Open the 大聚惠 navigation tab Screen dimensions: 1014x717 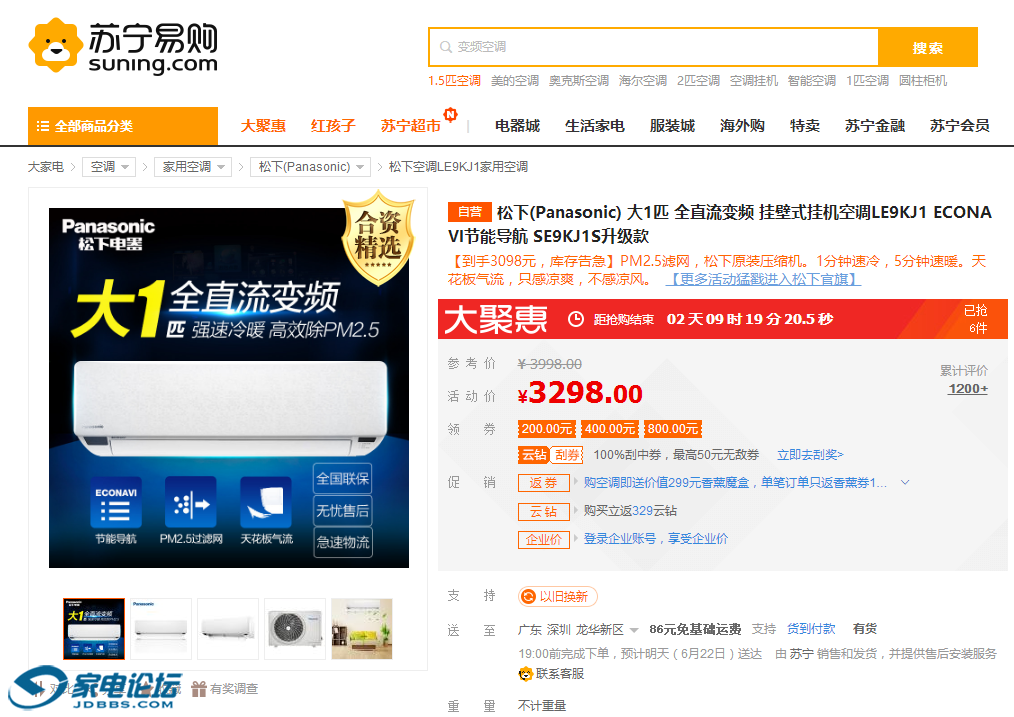coord(263,126)
